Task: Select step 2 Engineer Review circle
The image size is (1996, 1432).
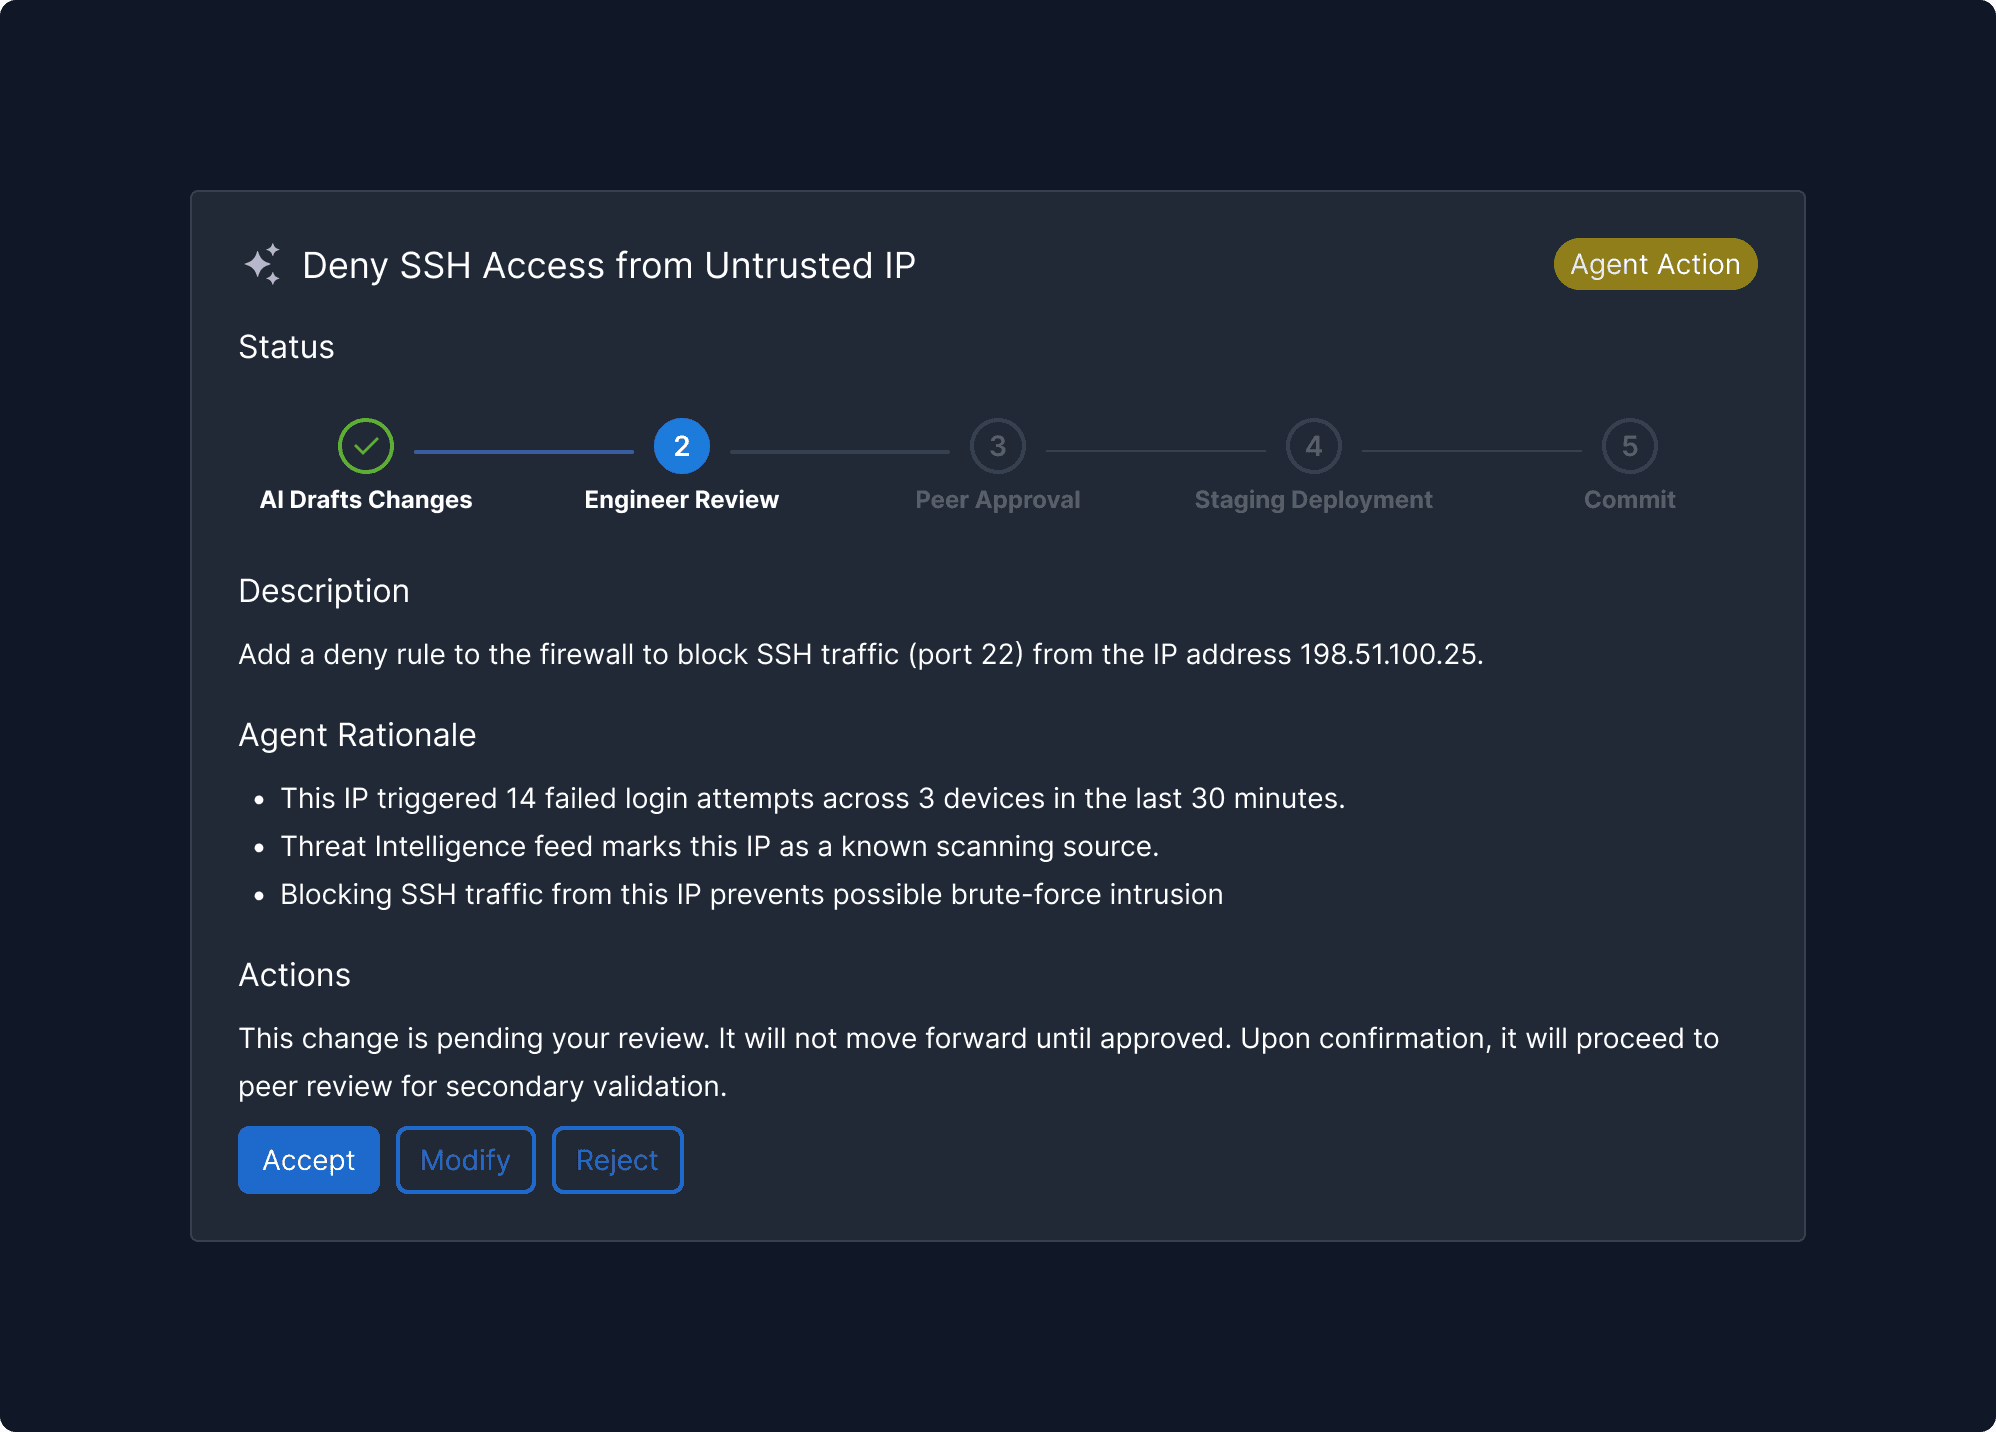Action: tap(682, 446)
